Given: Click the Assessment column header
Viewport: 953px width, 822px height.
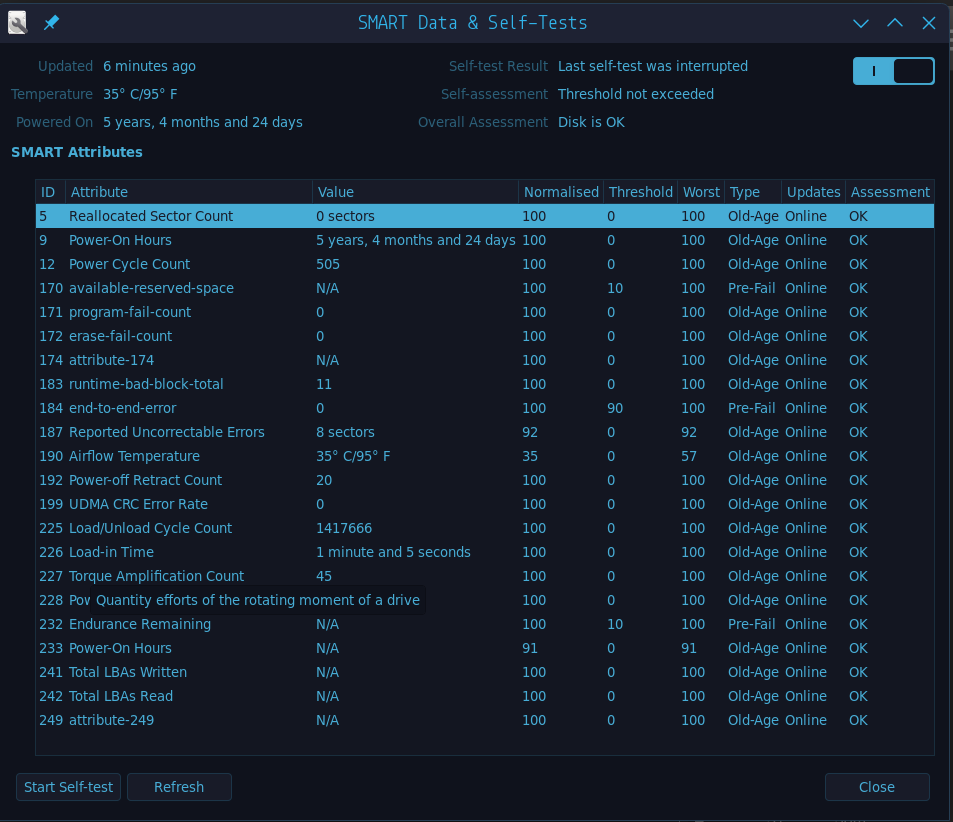Looking at the screenshot, I should (890, 192).
